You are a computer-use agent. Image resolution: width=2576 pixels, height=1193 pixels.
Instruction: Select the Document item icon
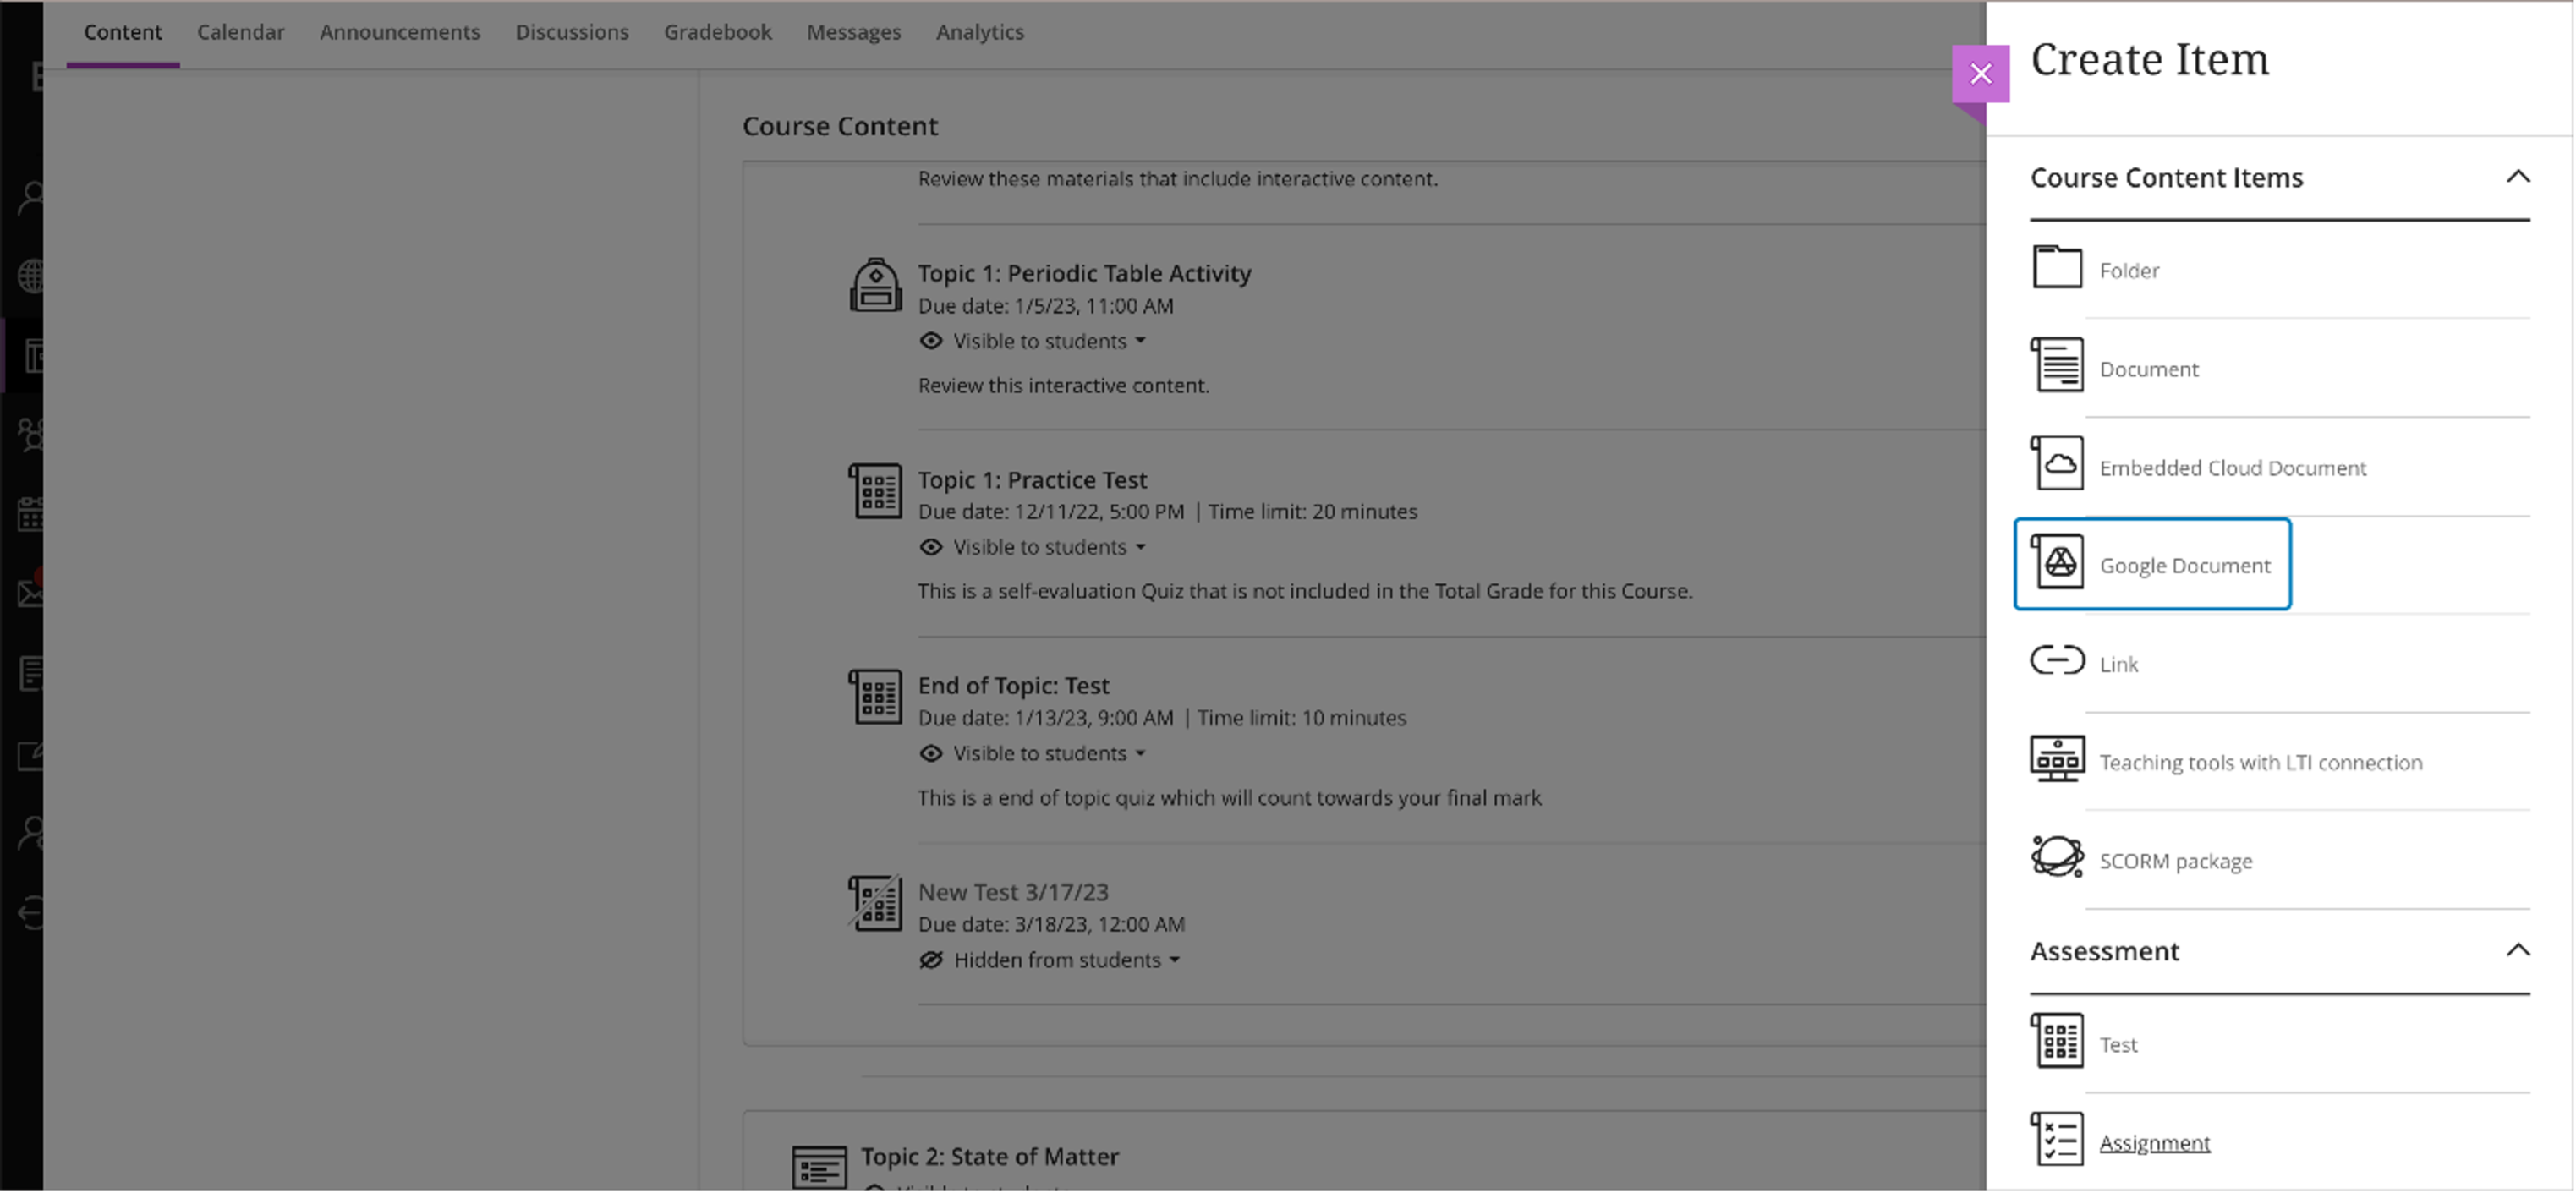click(2056, 365)
